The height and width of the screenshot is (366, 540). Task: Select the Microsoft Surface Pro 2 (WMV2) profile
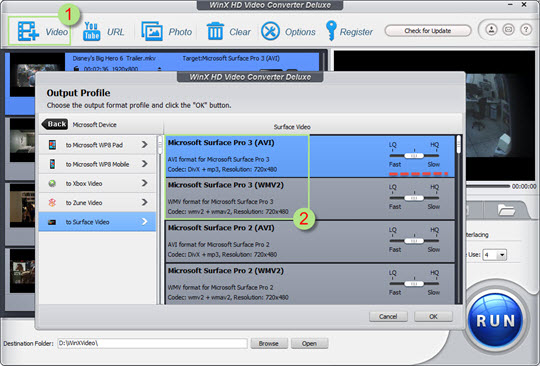[x=310, y=284]
